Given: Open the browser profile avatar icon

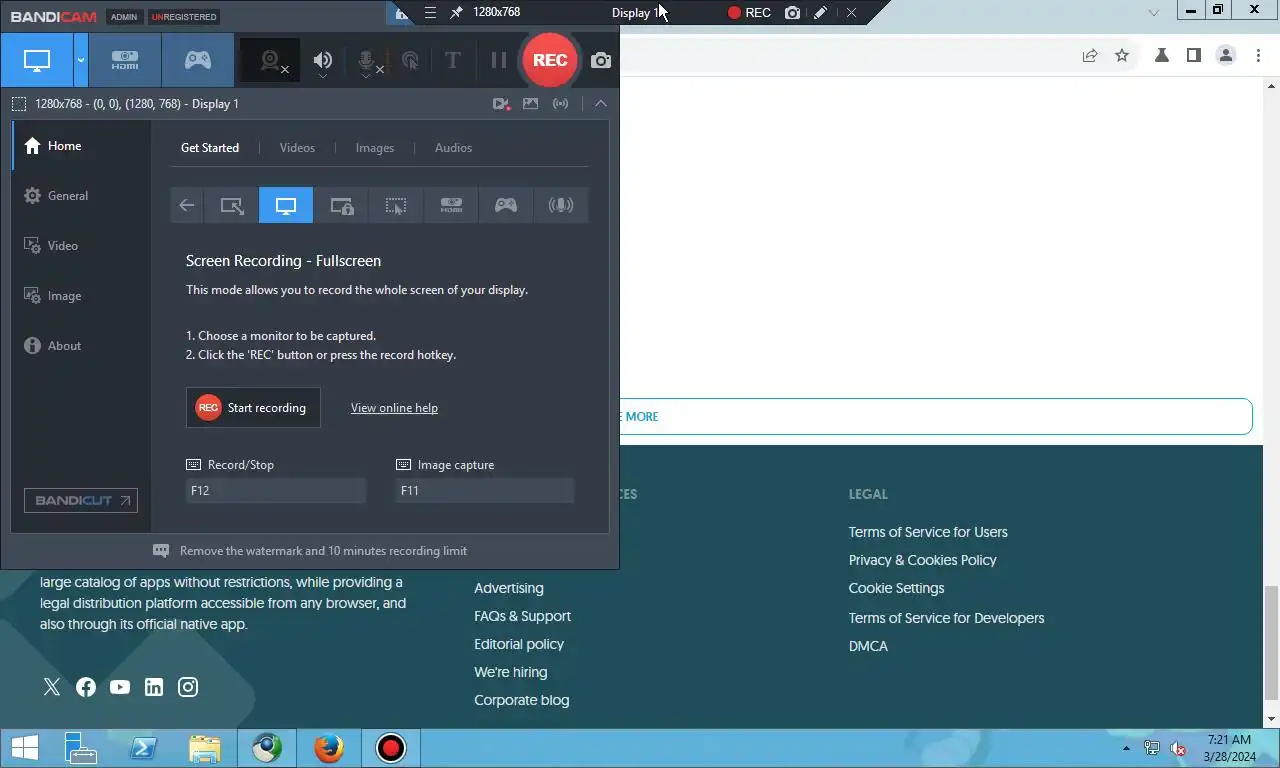Looking at the screenshot, I should [x=1226, y=56].
